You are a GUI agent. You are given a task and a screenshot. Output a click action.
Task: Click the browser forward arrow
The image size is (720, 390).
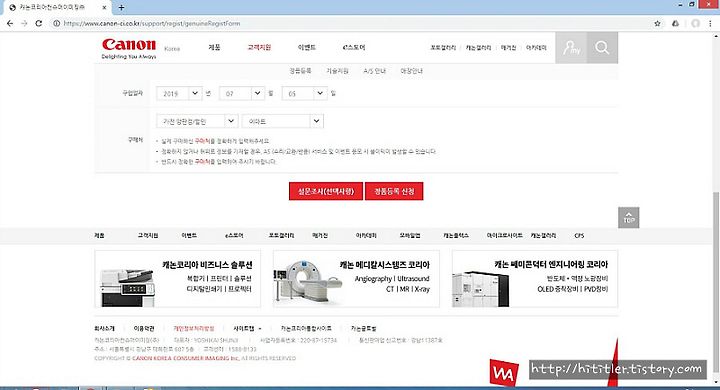(x=24, y=23)
